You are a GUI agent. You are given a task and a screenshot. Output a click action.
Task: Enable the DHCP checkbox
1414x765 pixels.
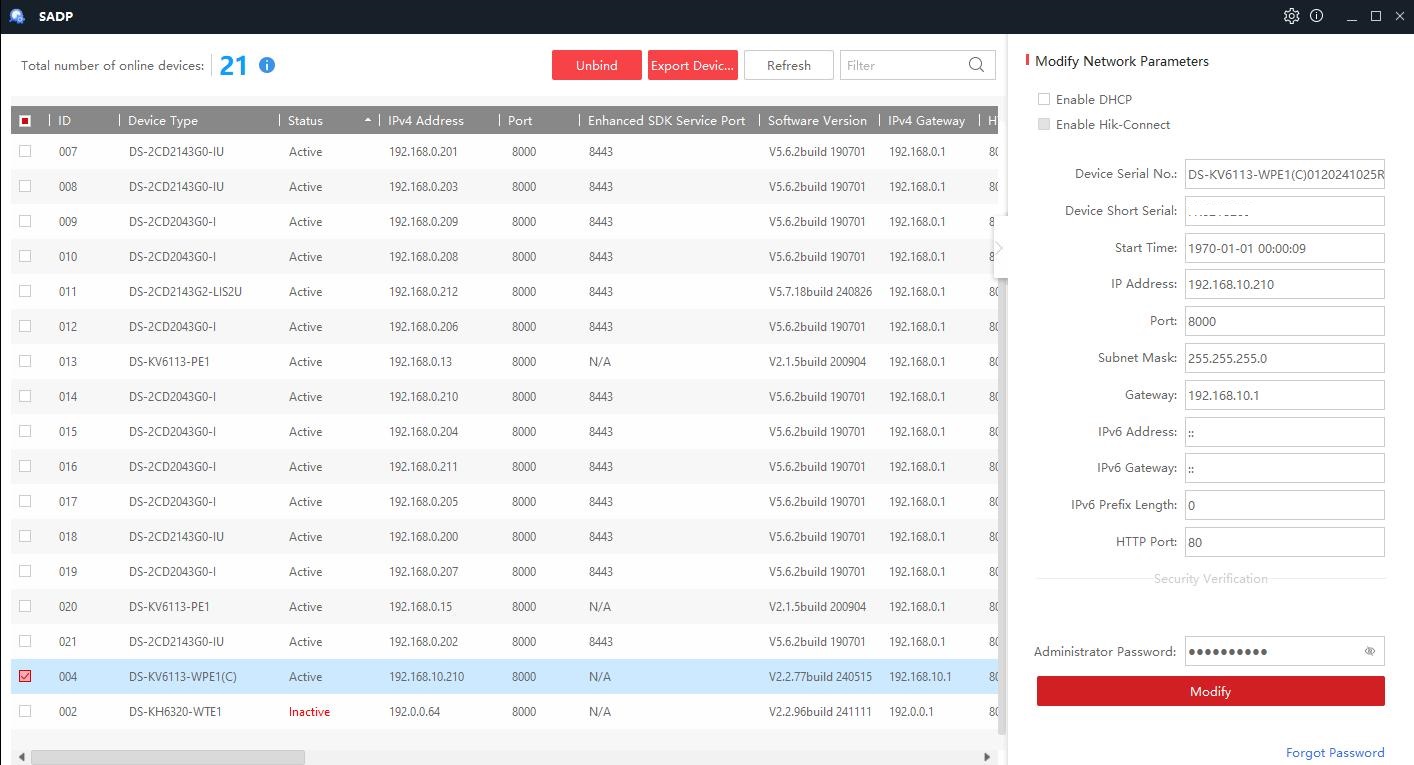click(1044, 99)
